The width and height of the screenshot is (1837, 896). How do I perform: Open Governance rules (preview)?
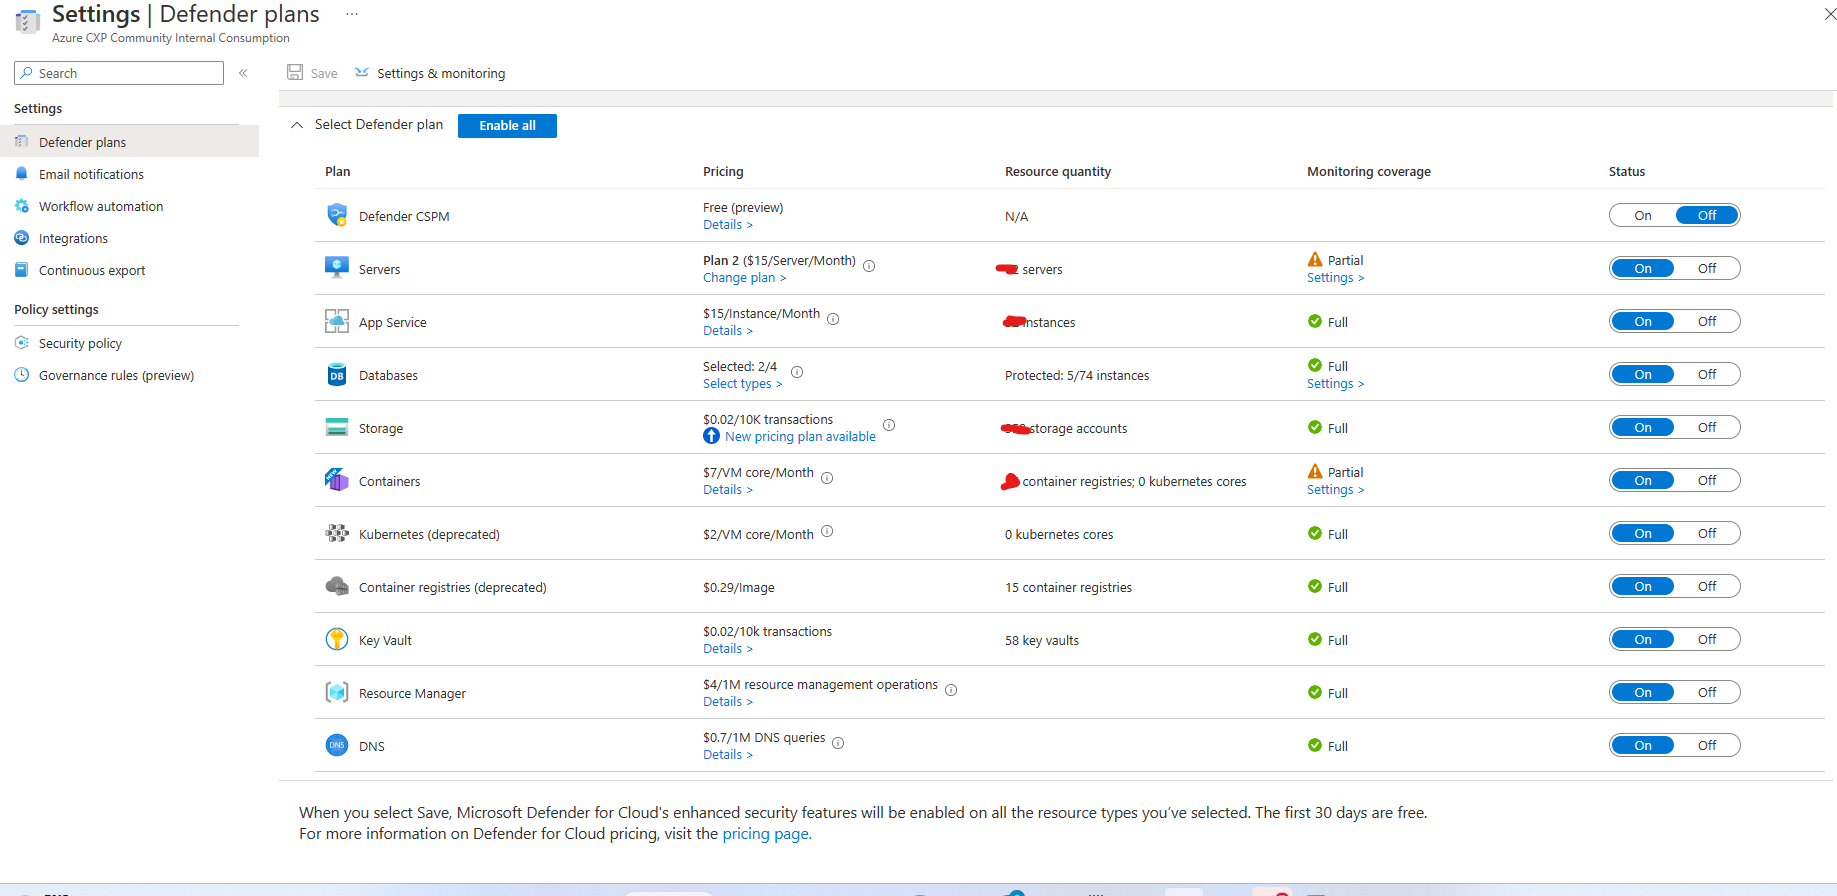130,375
